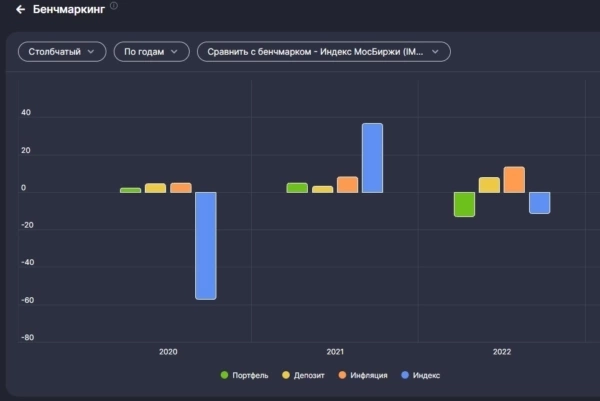Click the back arrow next to Бенчмаркинг
The image size is (600, 401).
(20, 10)
